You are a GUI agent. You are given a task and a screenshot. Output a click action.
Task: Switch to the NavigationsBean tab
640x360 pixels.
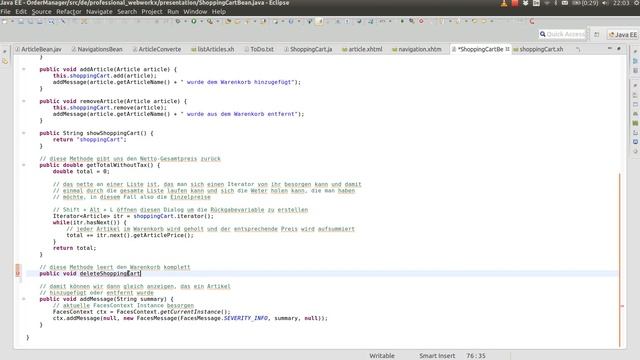coord(97,49)
